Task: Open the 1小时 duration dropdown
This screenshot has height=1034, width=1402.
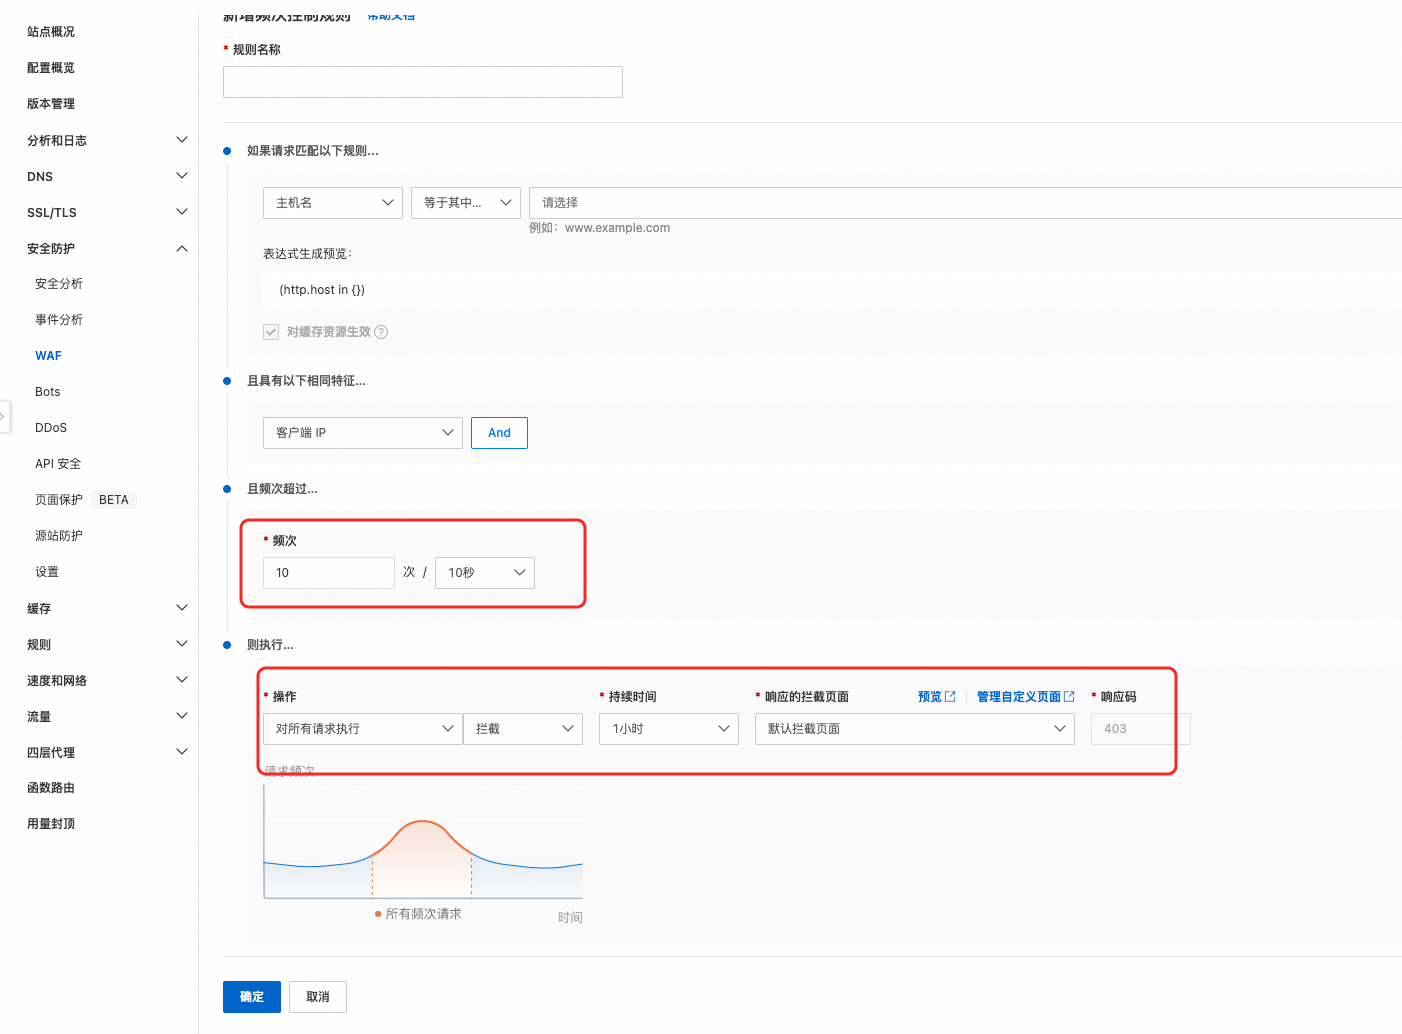Action: tap(669, 729)
